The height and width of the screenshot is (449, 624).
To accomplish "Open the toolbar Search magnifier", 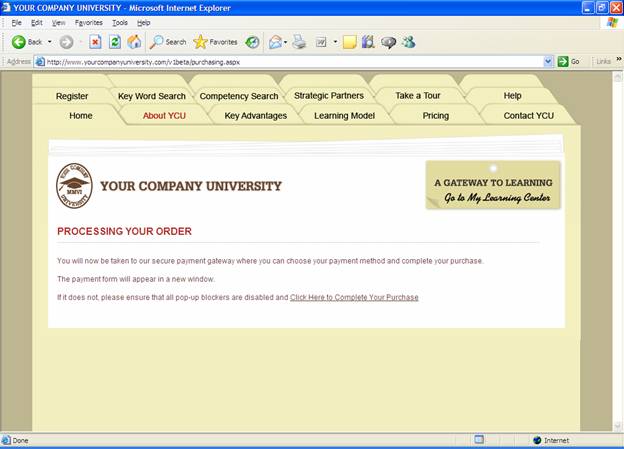I will (168, 42).
